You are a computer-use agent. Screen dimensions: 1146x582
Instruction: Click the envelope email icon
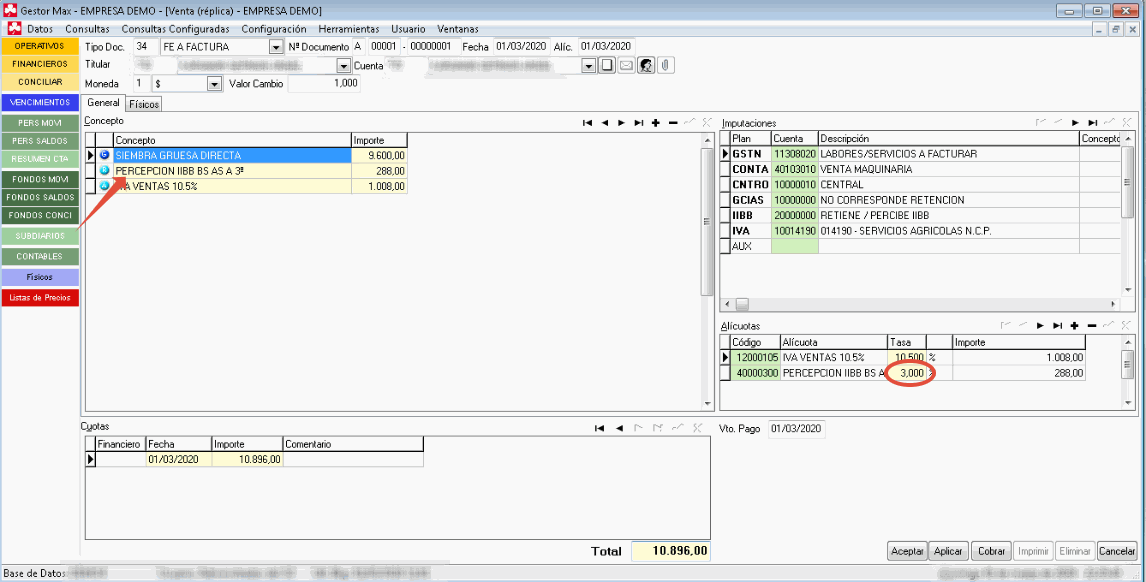coord(626,66)
